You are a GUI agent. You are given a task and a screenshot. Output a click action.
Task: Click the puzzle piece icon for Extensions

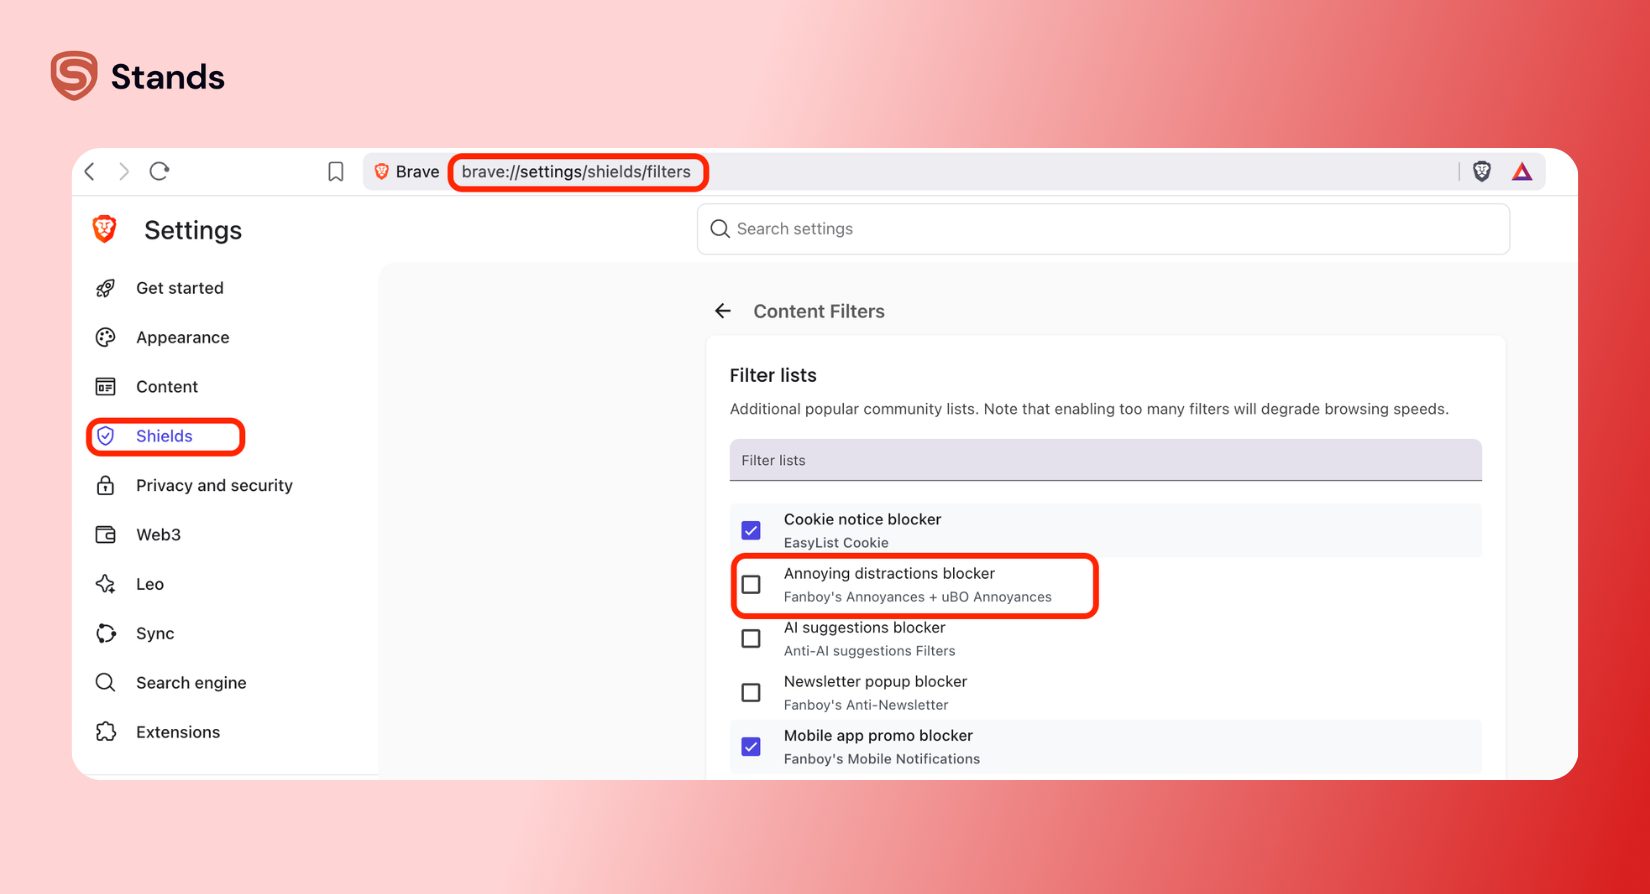(x=105, y=732)
